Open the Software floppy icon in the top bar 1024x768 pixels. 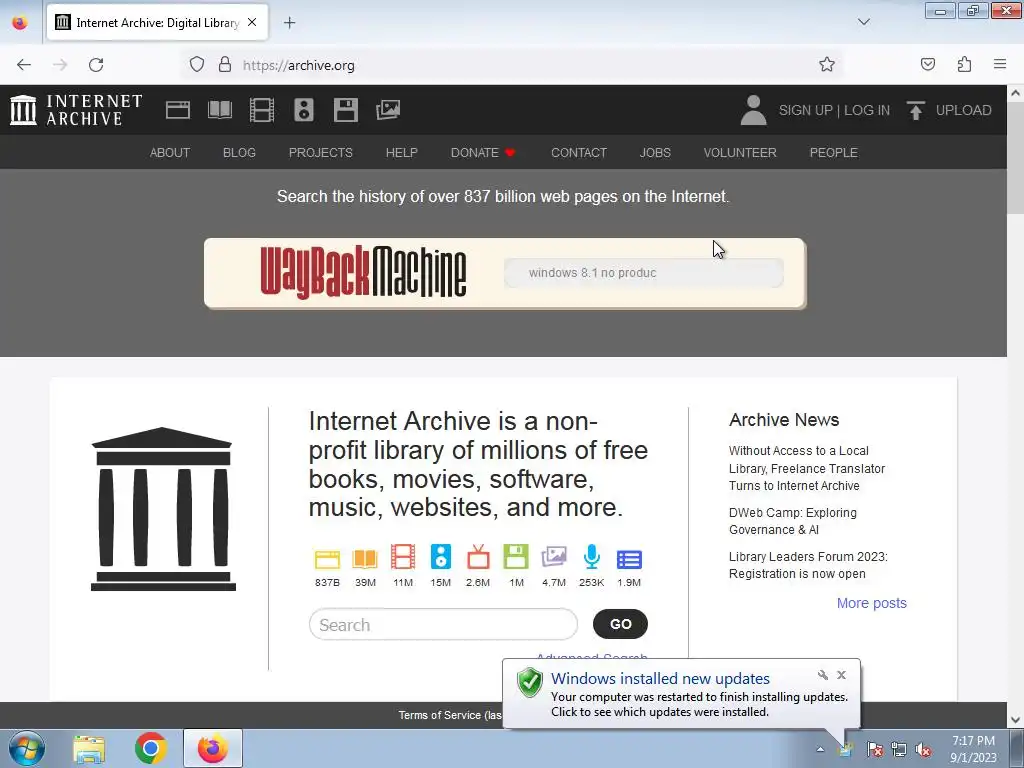[x=345, y=110]
